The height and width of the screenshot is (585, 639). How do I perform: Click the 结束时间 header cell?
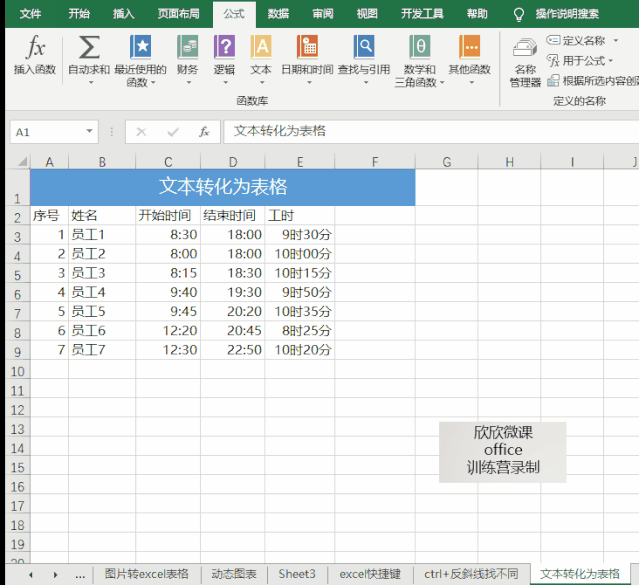pos(232,215)
